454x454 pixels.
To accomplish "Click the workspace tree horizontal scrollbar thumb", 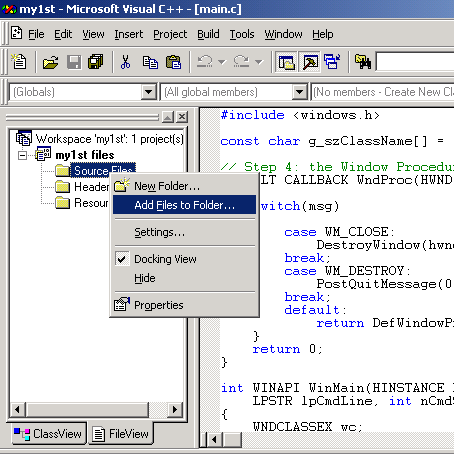I will click(x=87, y=409).
